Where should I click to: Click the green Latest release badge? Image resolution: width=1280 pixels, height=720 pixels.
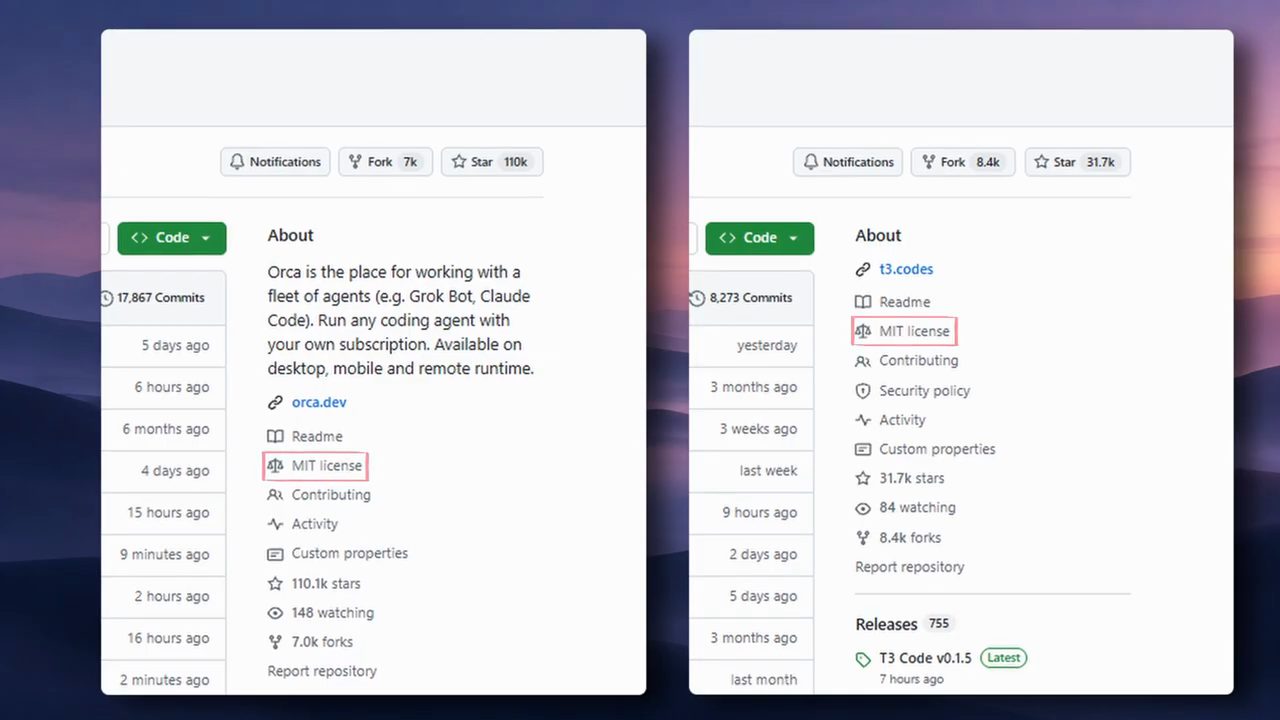1004,658
